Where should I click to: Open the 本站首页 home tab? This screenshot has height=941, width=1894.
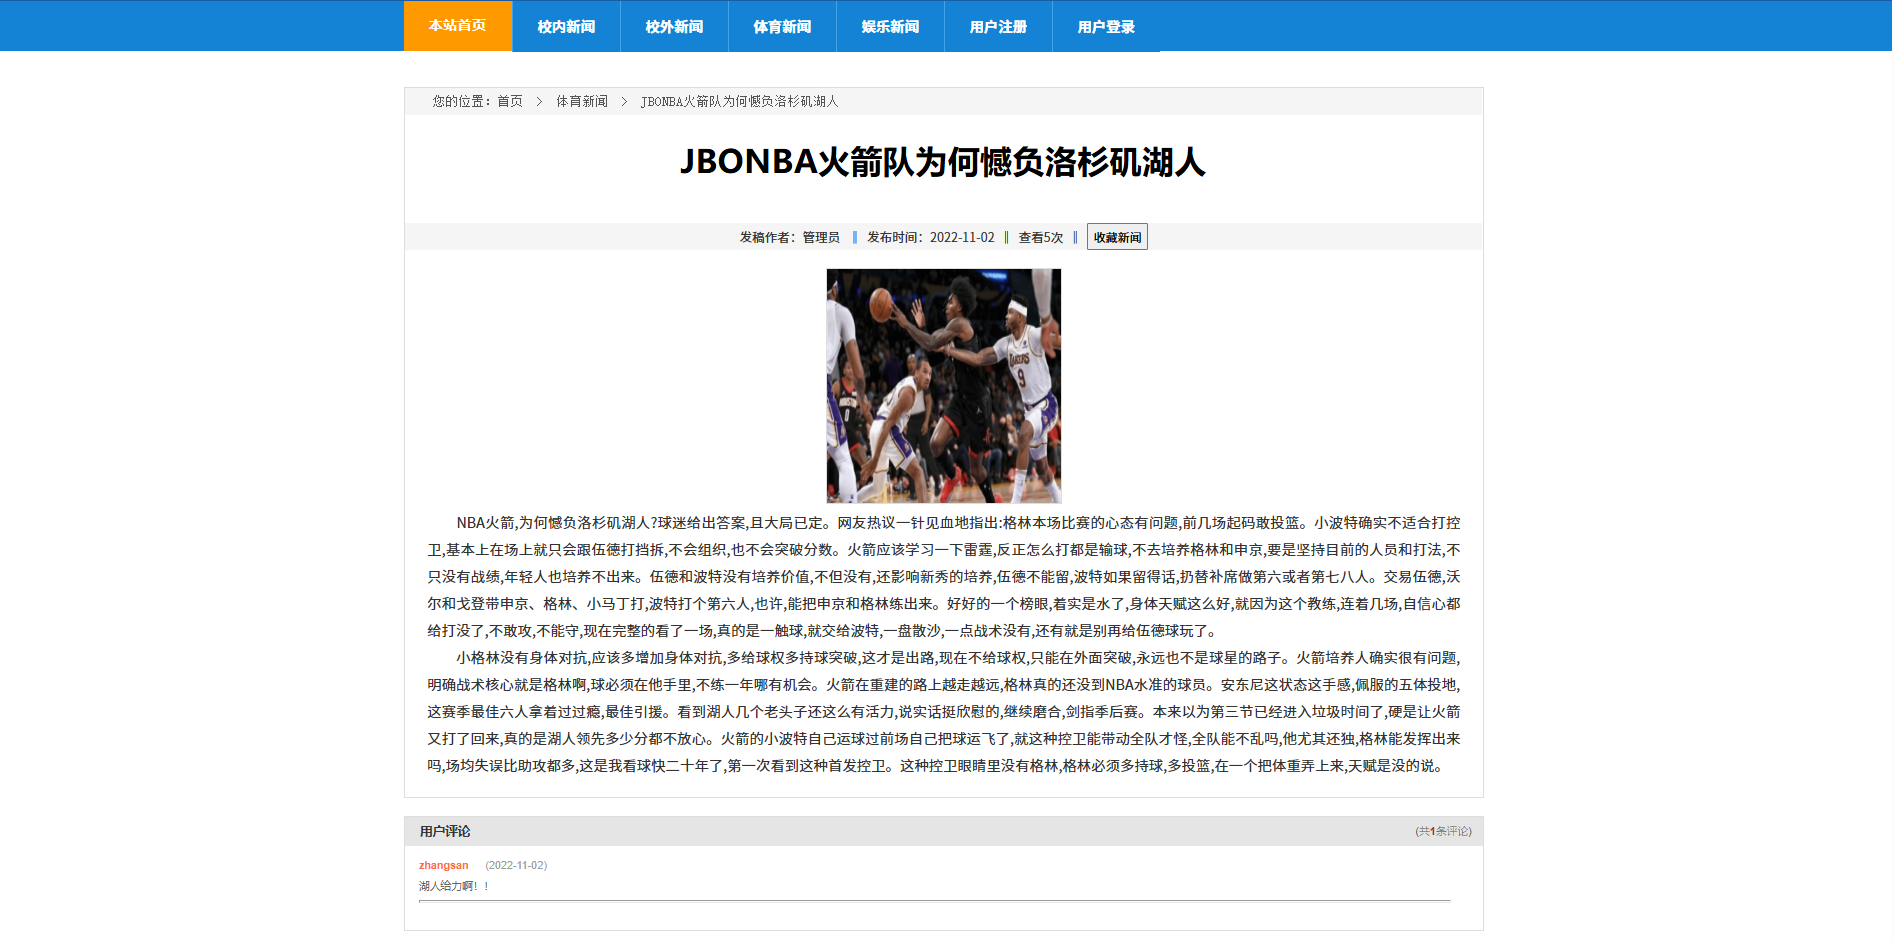pos(458,26)
